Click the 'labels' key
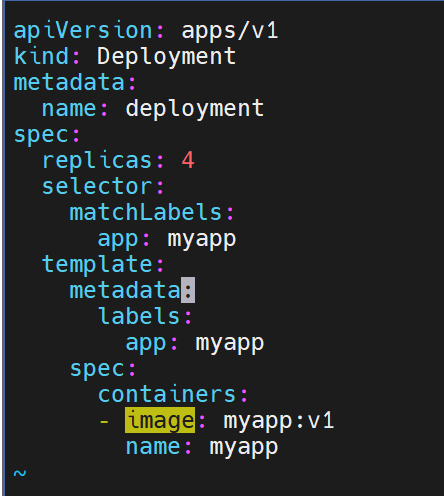The height and width of the screenshot is (496, 444). [139, 316]
